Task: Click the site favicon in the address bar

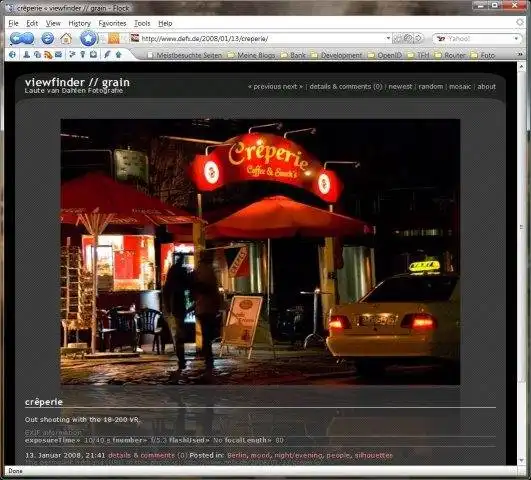Action: pos(135,38)
